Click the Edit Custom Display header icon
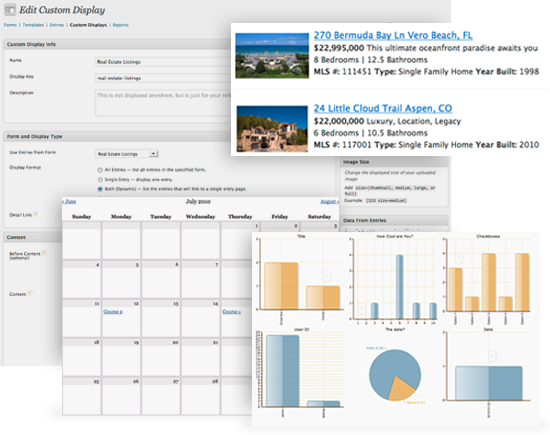Viewport: 550px width, 435px height. coord(10,10)
